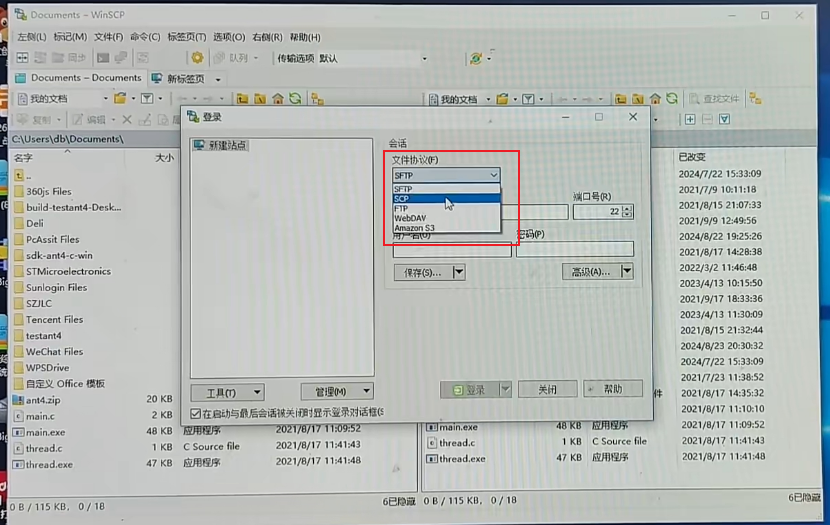830x525 pixels.
Task: Click the port number field showing 22
Action: [597, 212]
